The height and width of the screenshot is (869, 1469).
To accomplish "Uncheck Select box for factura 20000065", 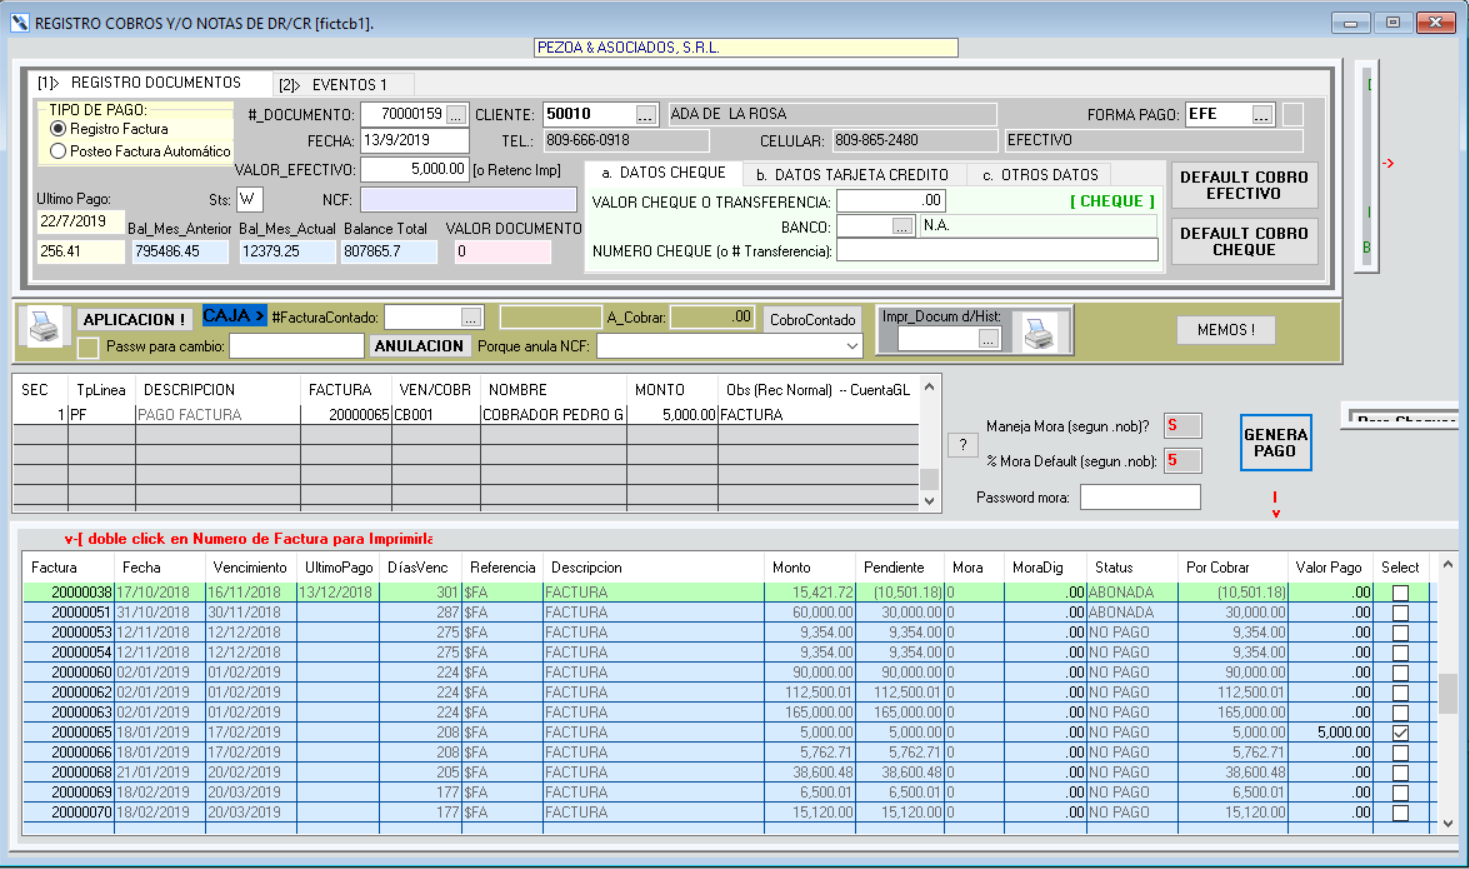I will pyautogui.click(x=1400, y=733).
